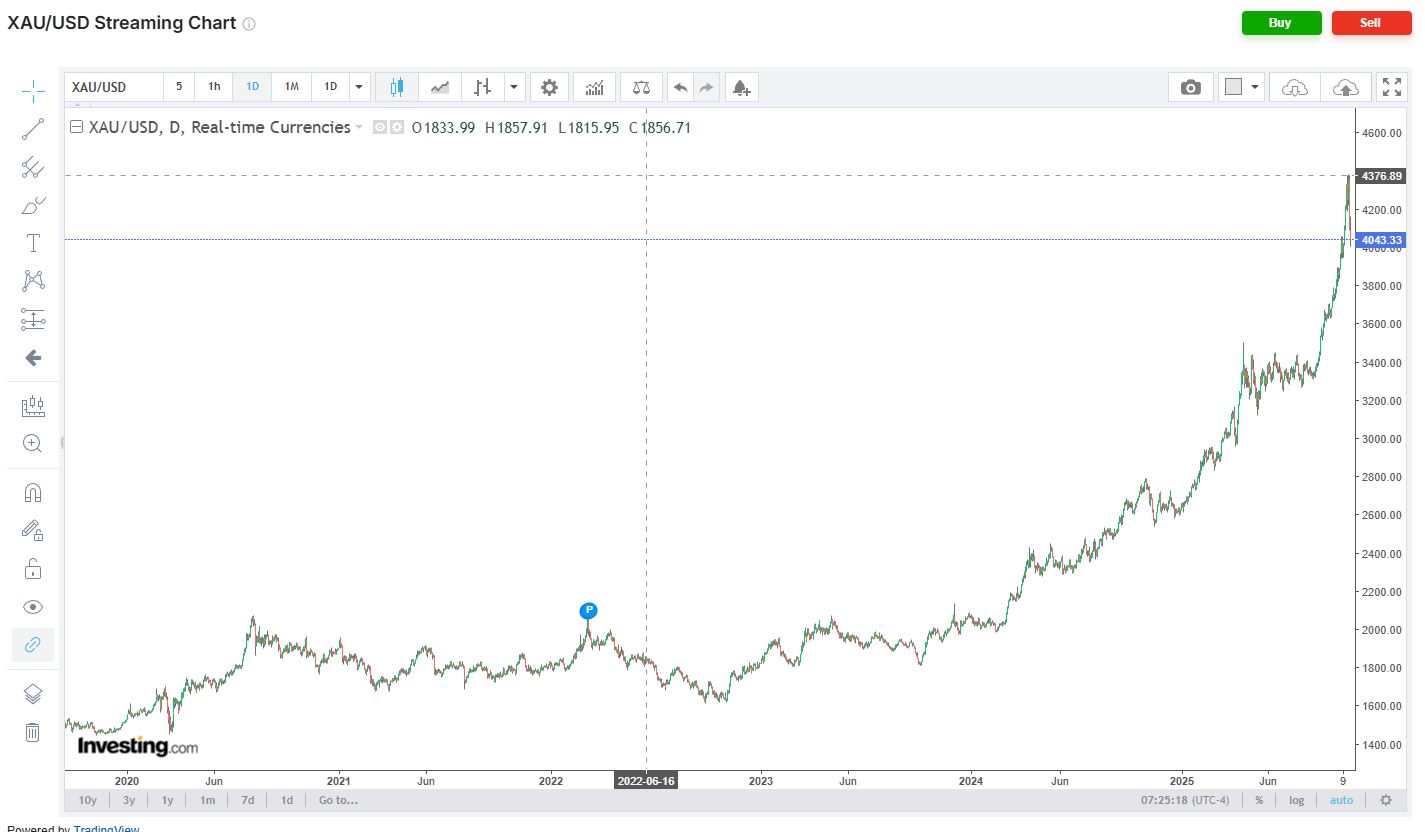Open the interval dropdown arrow

tap(359, 87)
